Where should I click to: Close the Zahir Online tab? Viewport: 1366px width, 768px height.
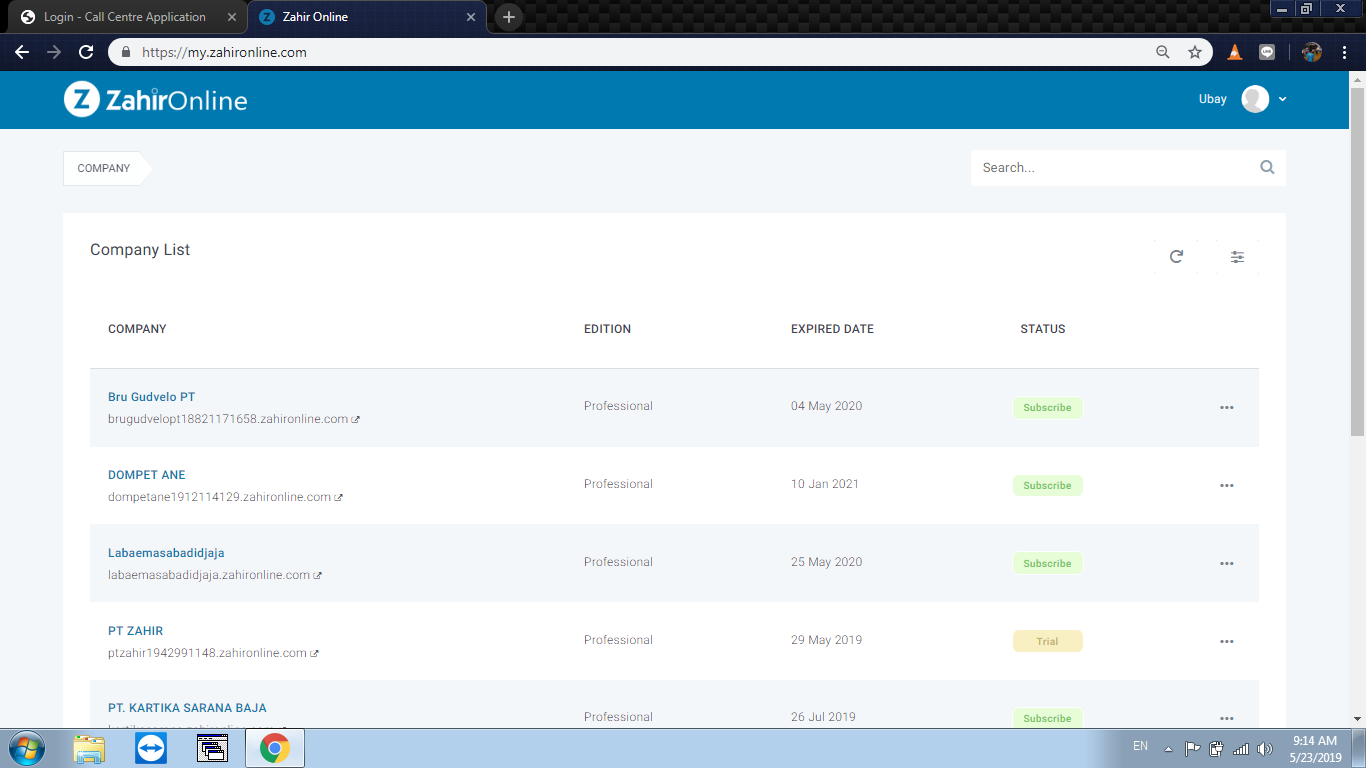[x=471, y=17]
